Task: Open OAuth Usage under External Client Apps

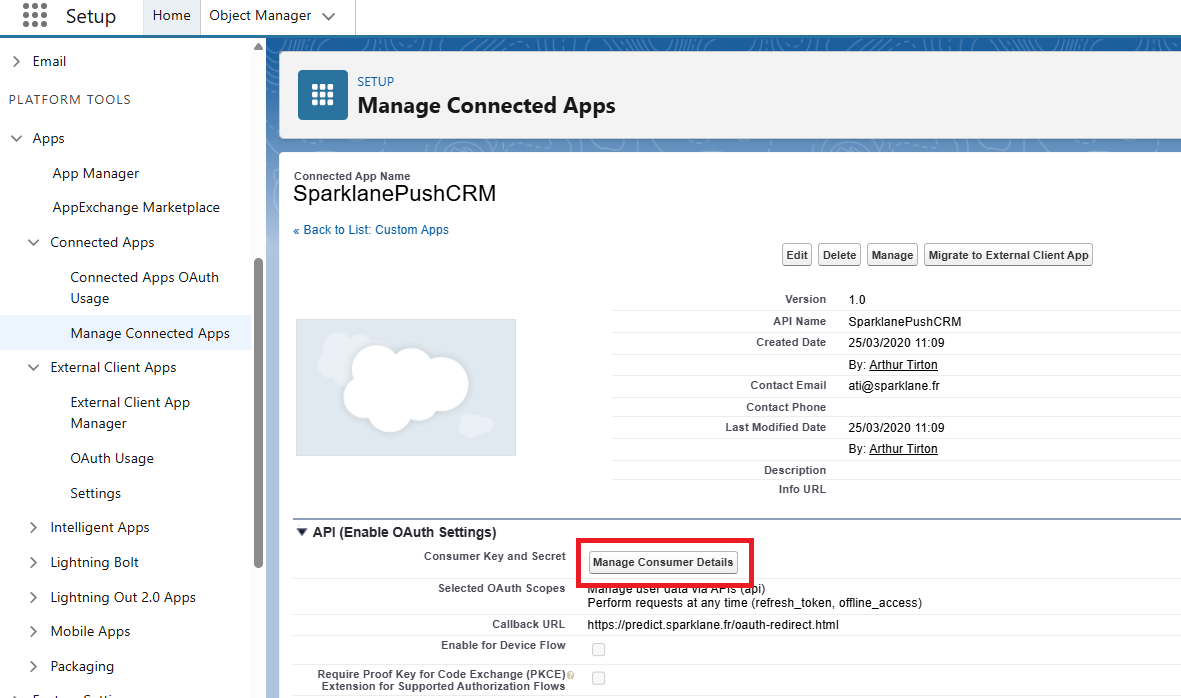Action: click(x=112, y=459)
